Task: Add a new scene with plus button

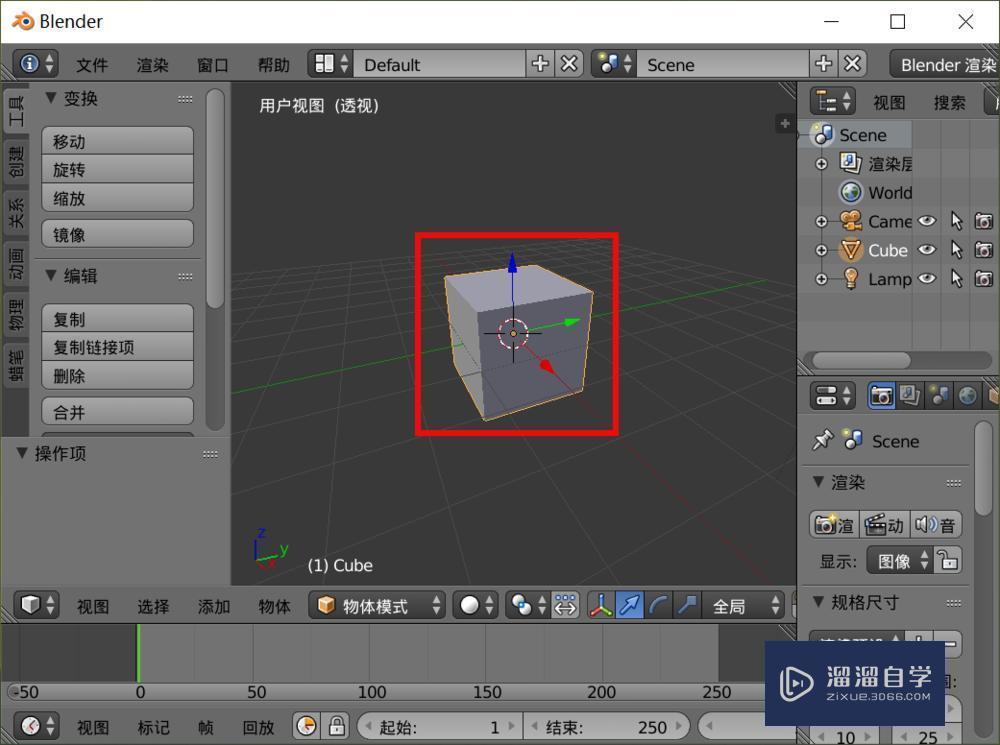Action: [x=823, y=64]
